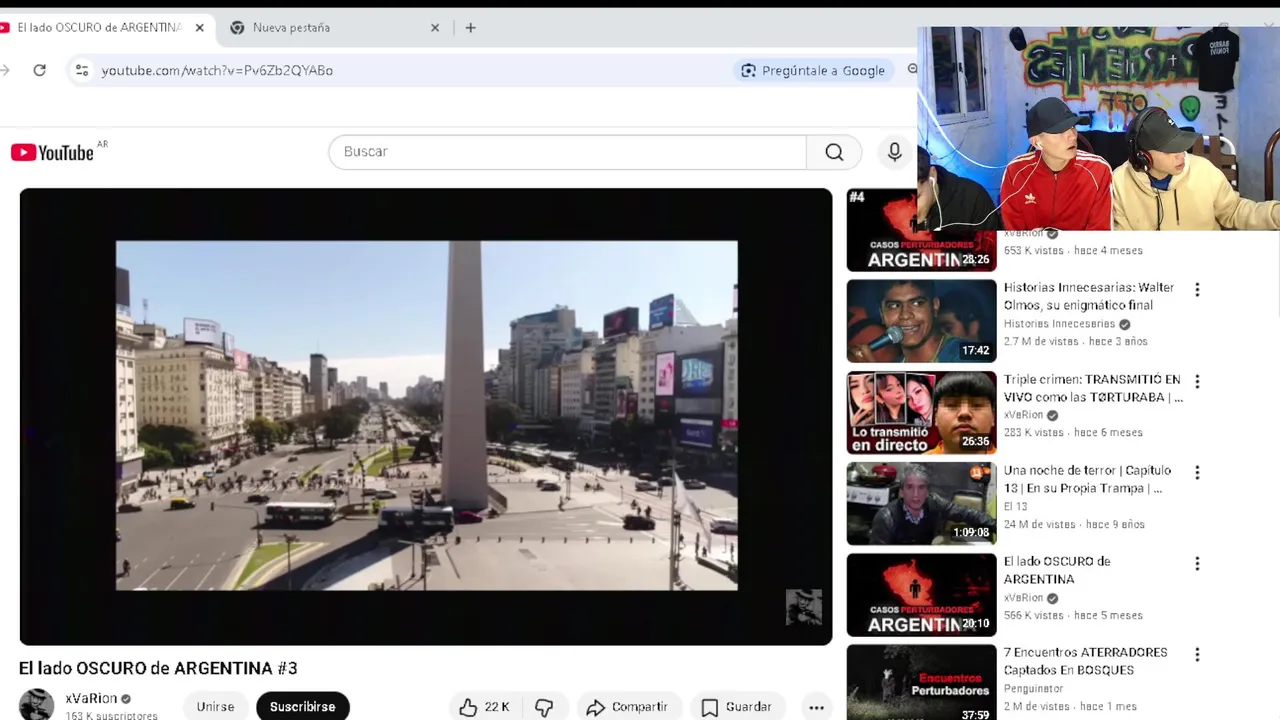Click the main video player
1280x720 pixels.
click(426, 416)
